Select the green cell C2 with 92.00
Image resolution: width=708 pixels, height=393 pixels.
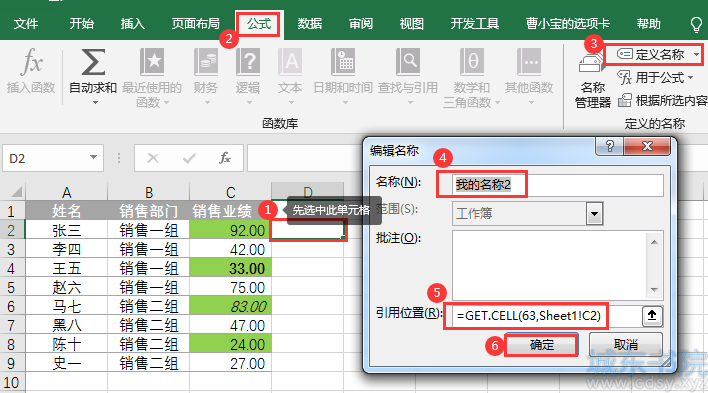(x=230, y=230)
